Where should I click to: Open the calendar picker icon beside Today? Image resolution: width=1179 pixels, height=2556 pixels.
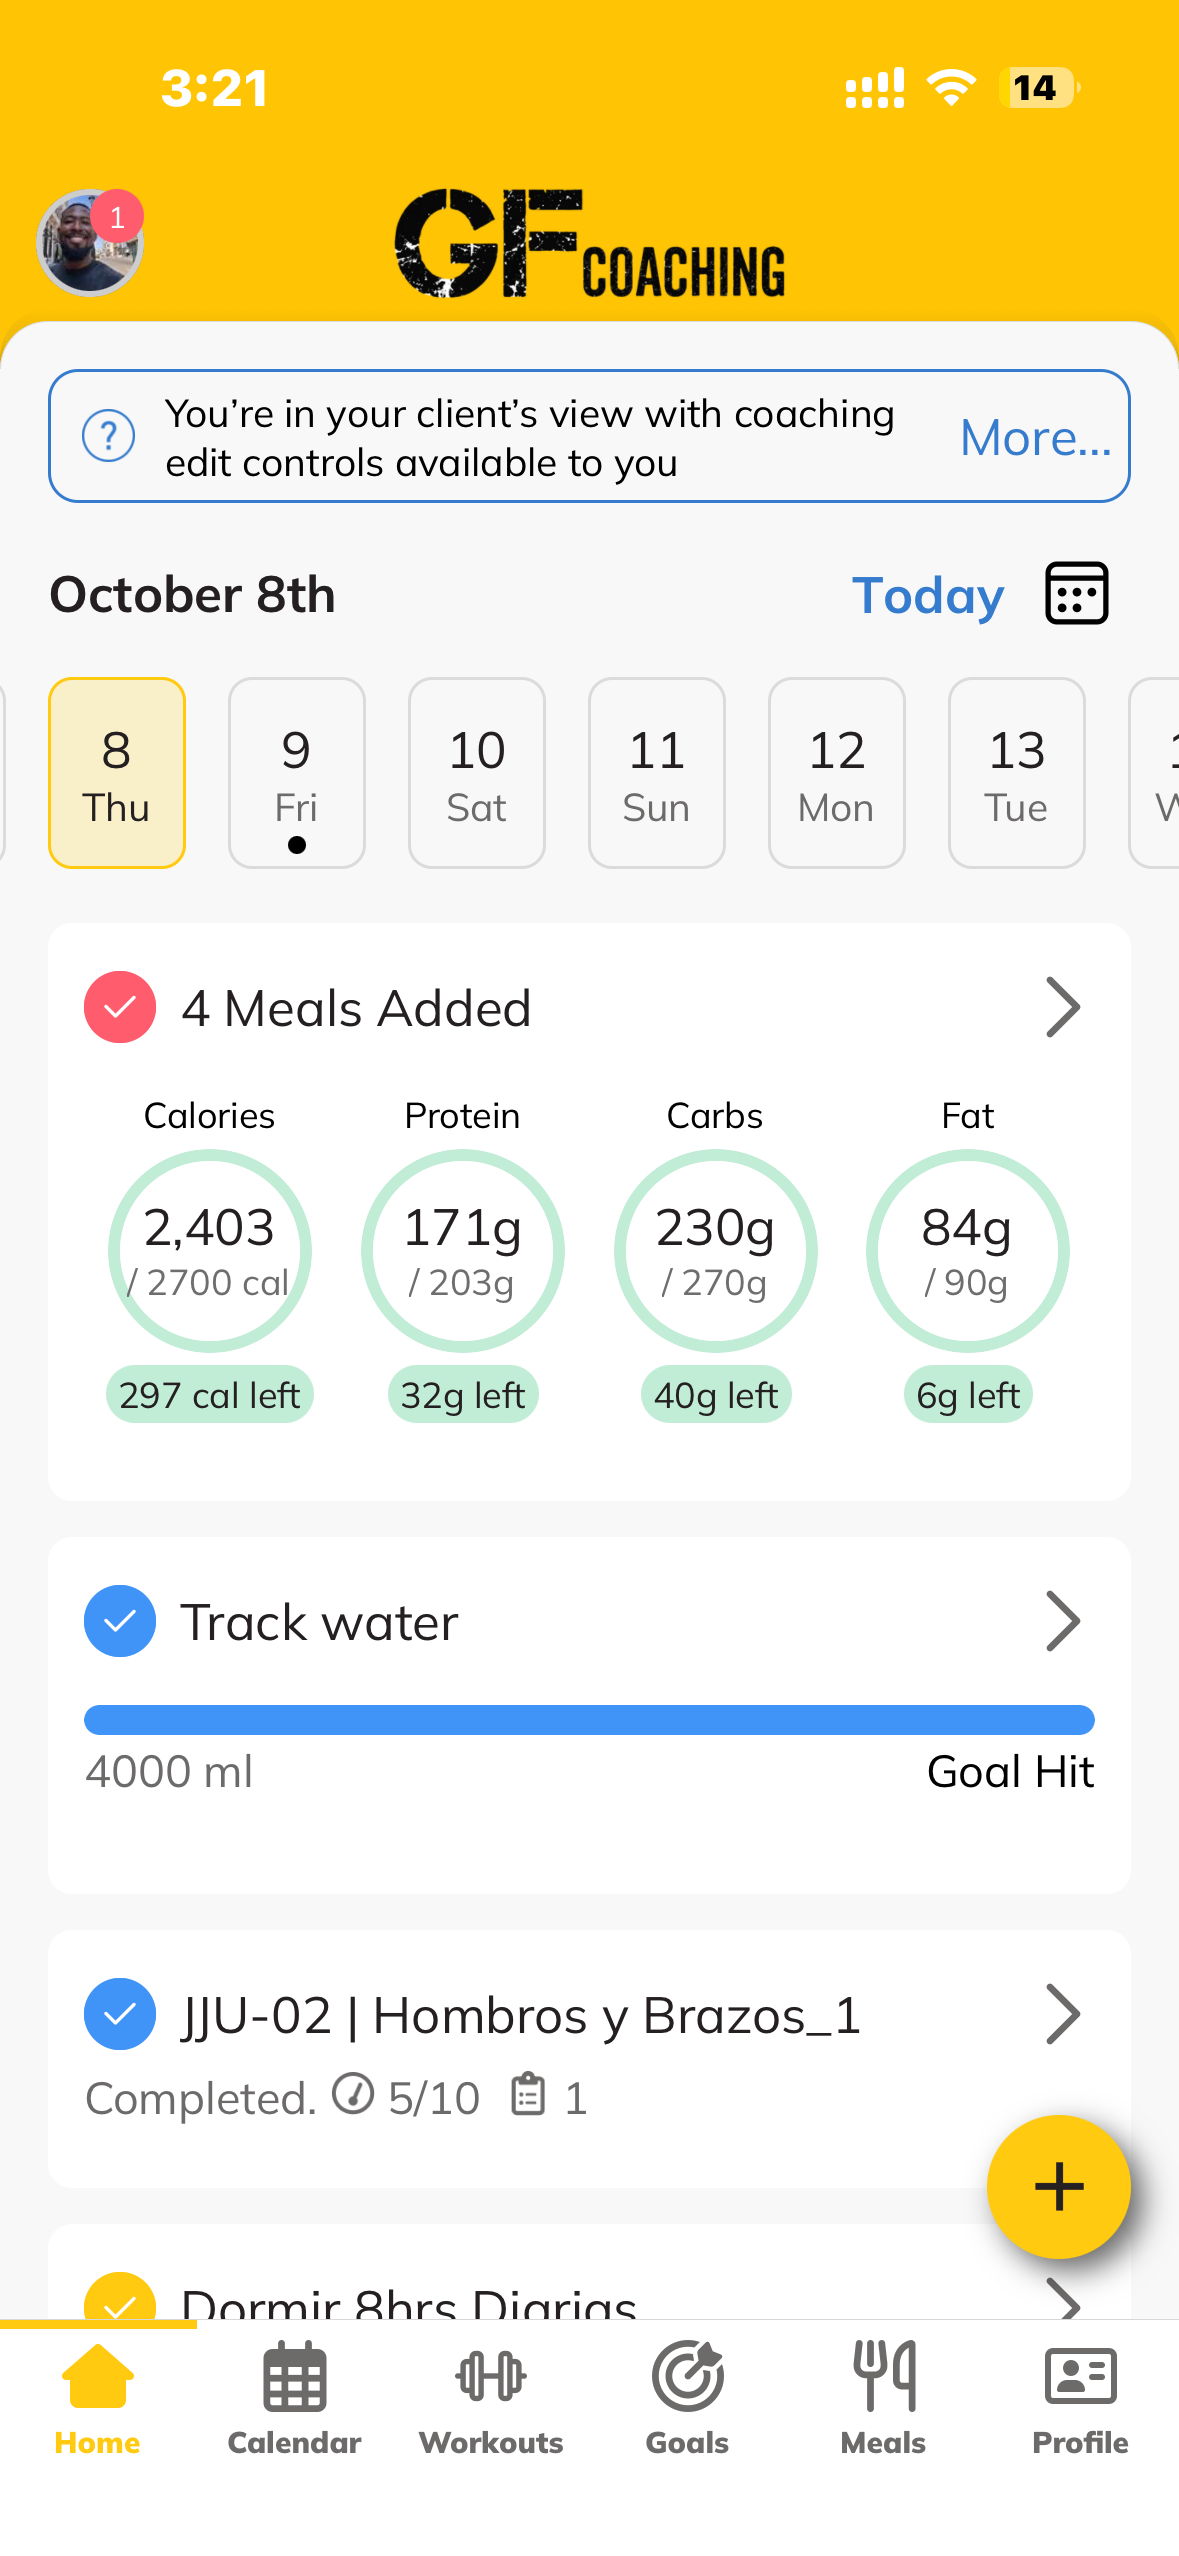pyautogui.click(x=1076, y=594)
